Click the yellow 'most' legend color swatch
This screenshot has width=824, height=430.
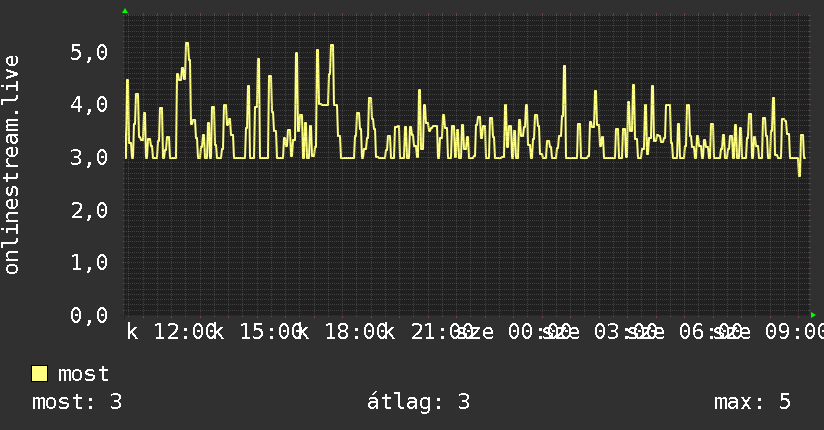click(39, 374)
